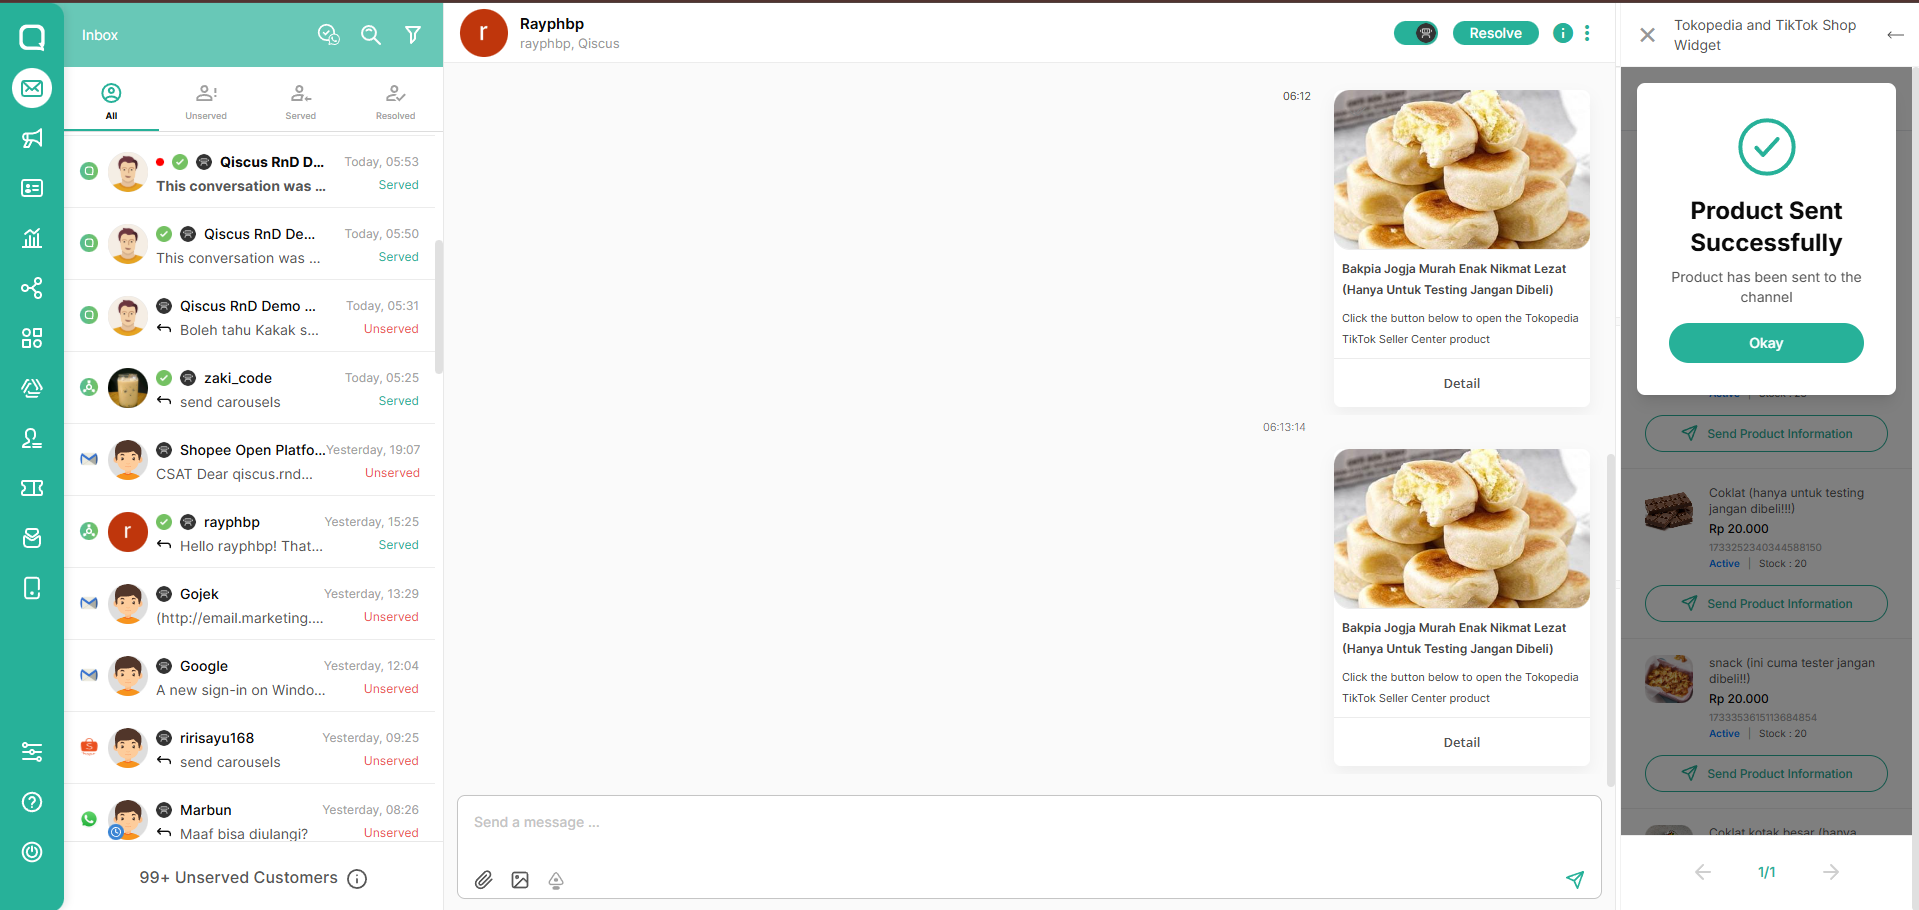Open the Google conversation
The width and height of the screenshot is (1919, 910).
click(250, 676)
